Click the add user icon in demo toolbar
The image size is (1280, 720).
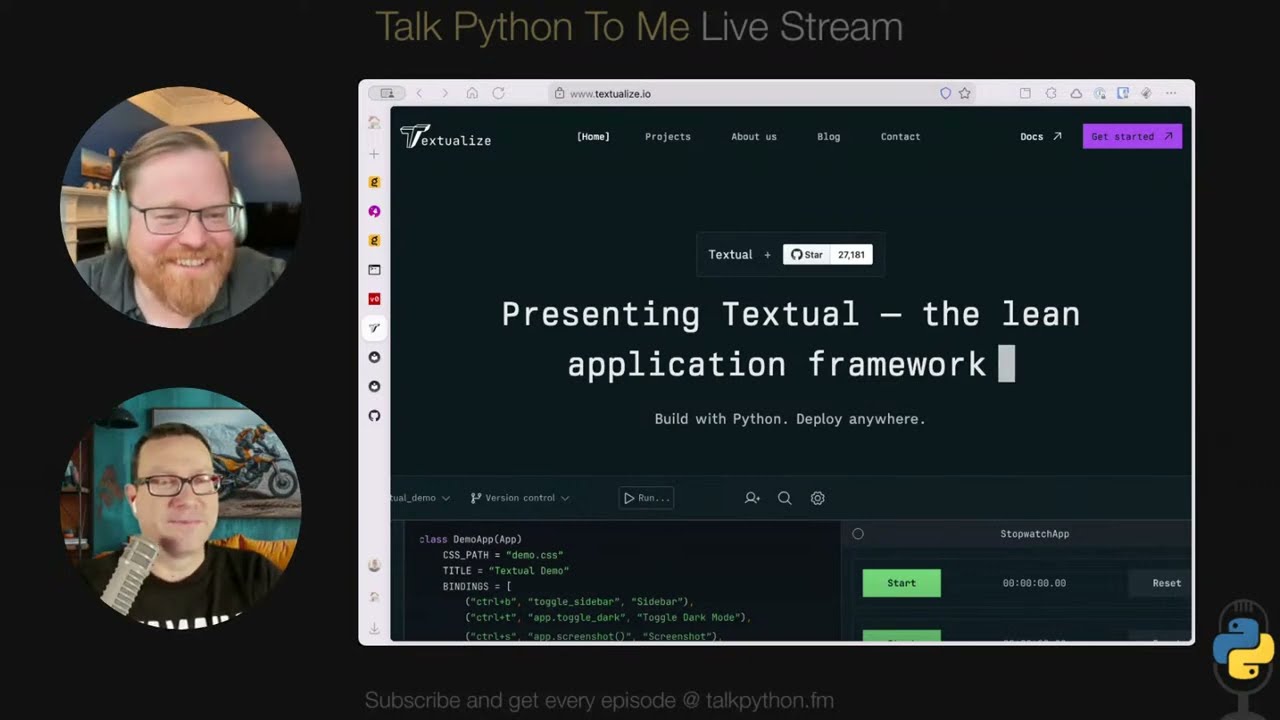[x=752, y=498]
